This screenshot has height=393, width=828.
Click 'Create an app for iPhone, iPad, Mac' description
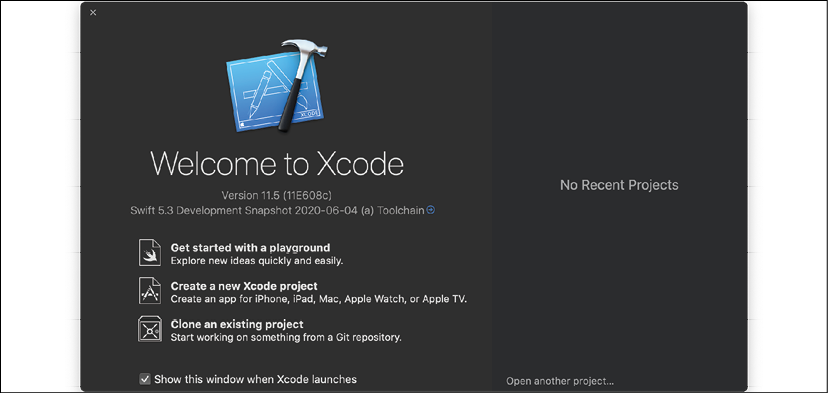tap(319, 299)
